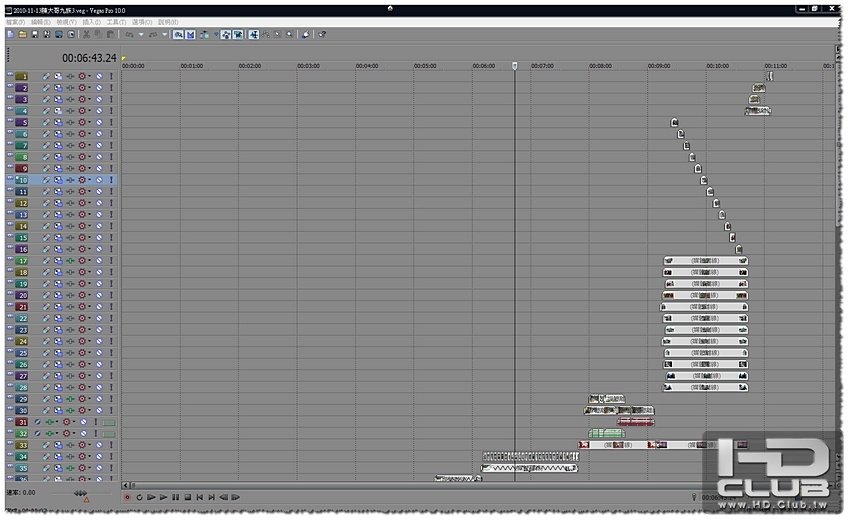Open automation settings dropdown on track 27
This screenshot has width=849, height=520.
click(x=90, y=376)
